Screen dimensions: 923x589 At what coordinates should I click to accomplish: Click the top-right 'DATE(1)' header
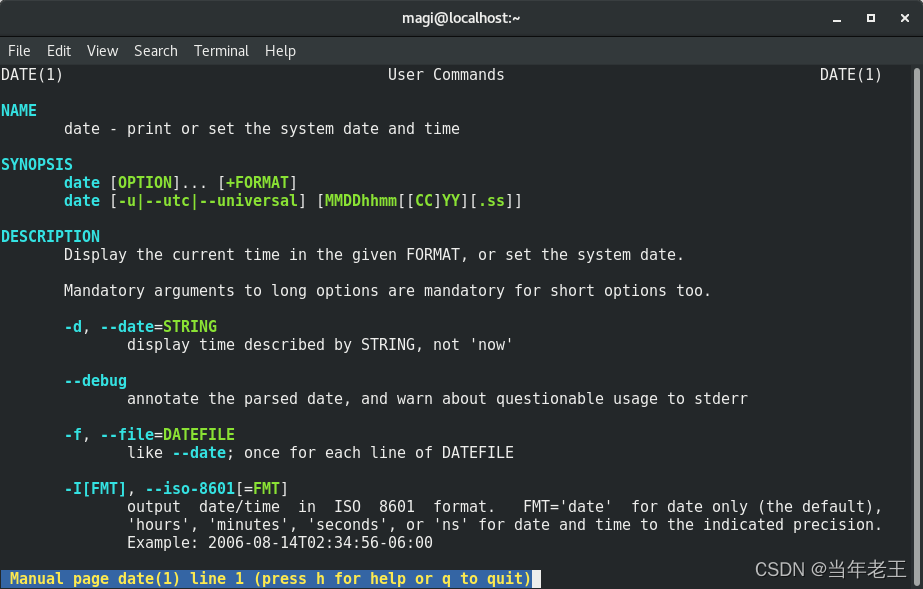pyautogui.click(x=851, y=75)
